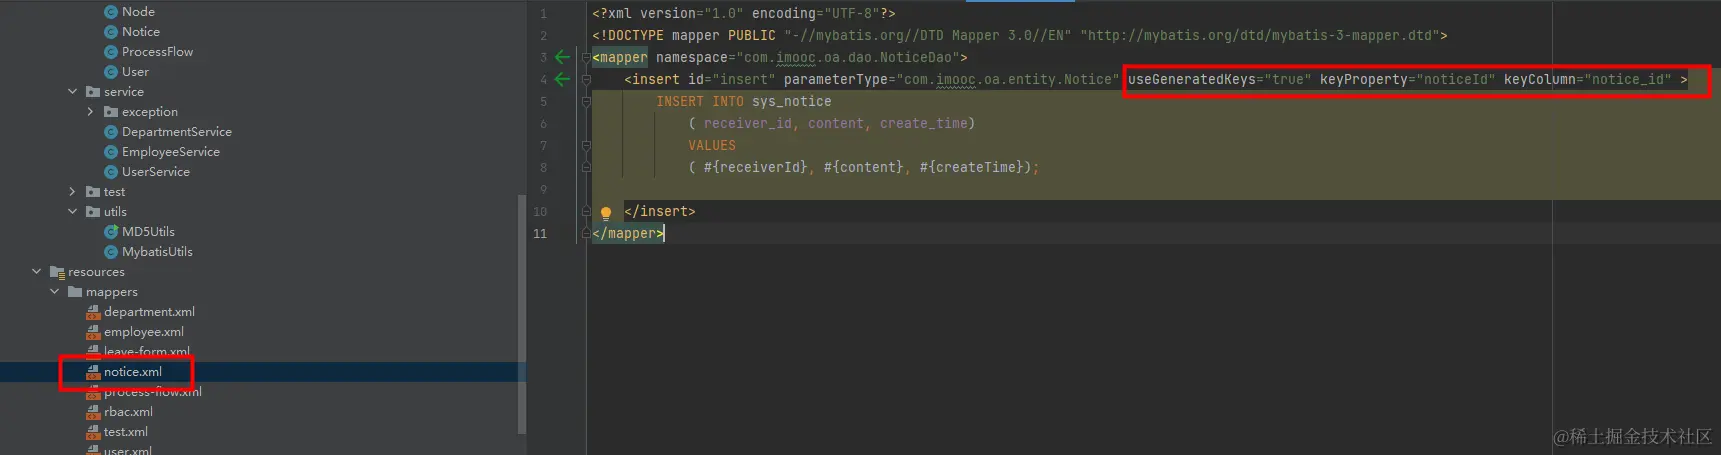Screen dimensions: 1721x455
Task: Fold the INSERT INTO block at line 5
Action: 586,101
